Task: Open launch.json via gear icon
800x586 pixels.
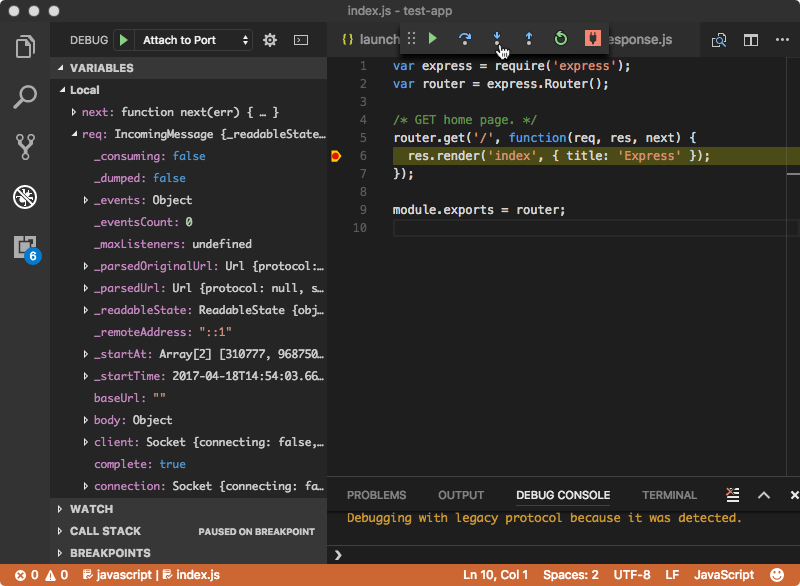Action: click(270, 40)
